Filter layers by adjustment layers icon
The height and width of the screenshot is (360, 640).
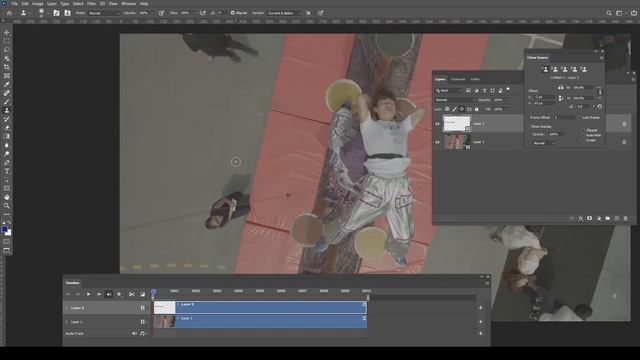pos(476,91)
